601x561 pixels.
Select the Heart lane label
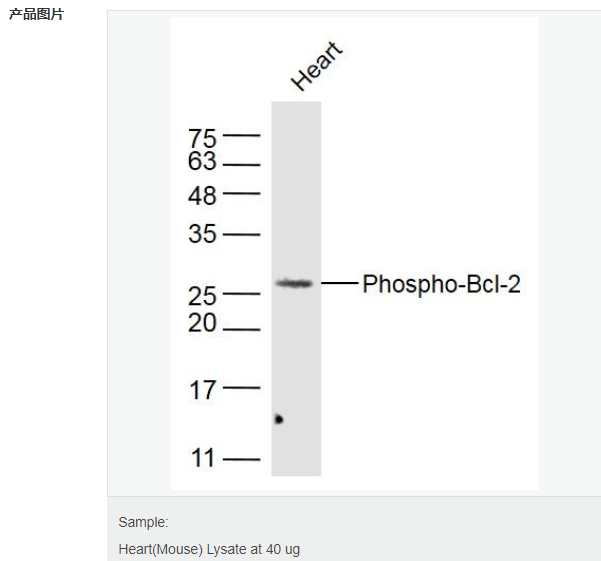point(316,66)
